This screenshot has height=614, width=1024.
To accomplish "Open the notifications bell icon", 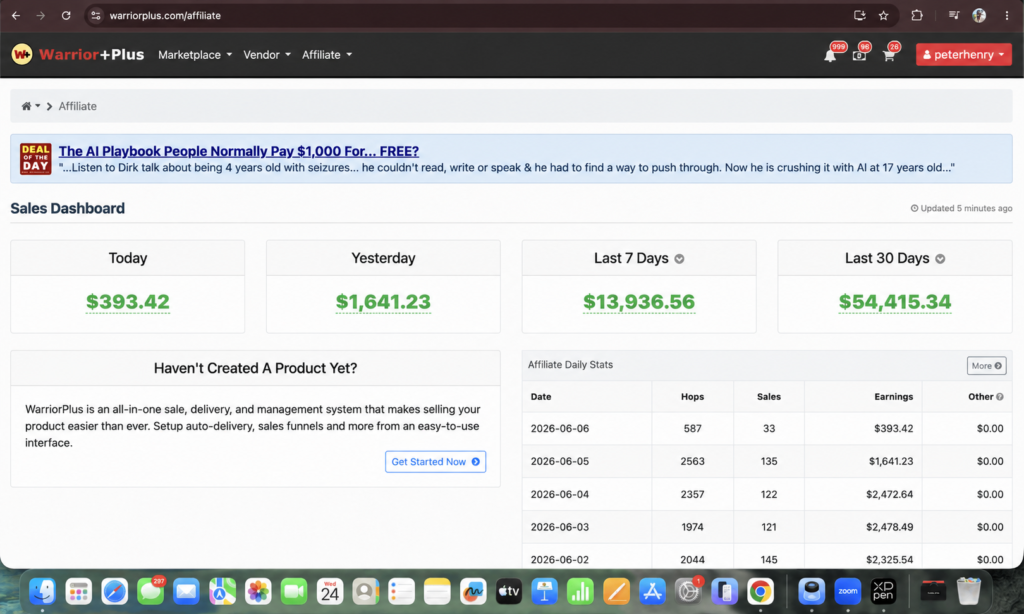I will point(830,56).
